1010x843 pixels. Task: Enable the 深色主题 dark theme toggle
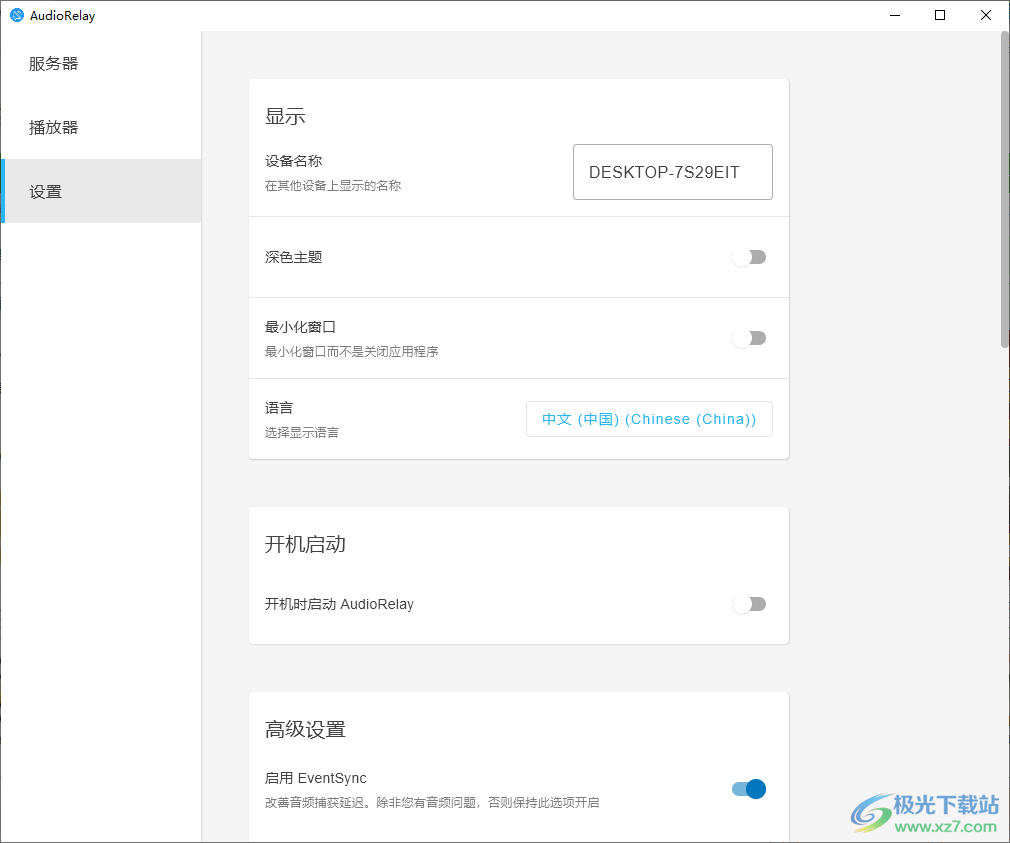[748, 257]
